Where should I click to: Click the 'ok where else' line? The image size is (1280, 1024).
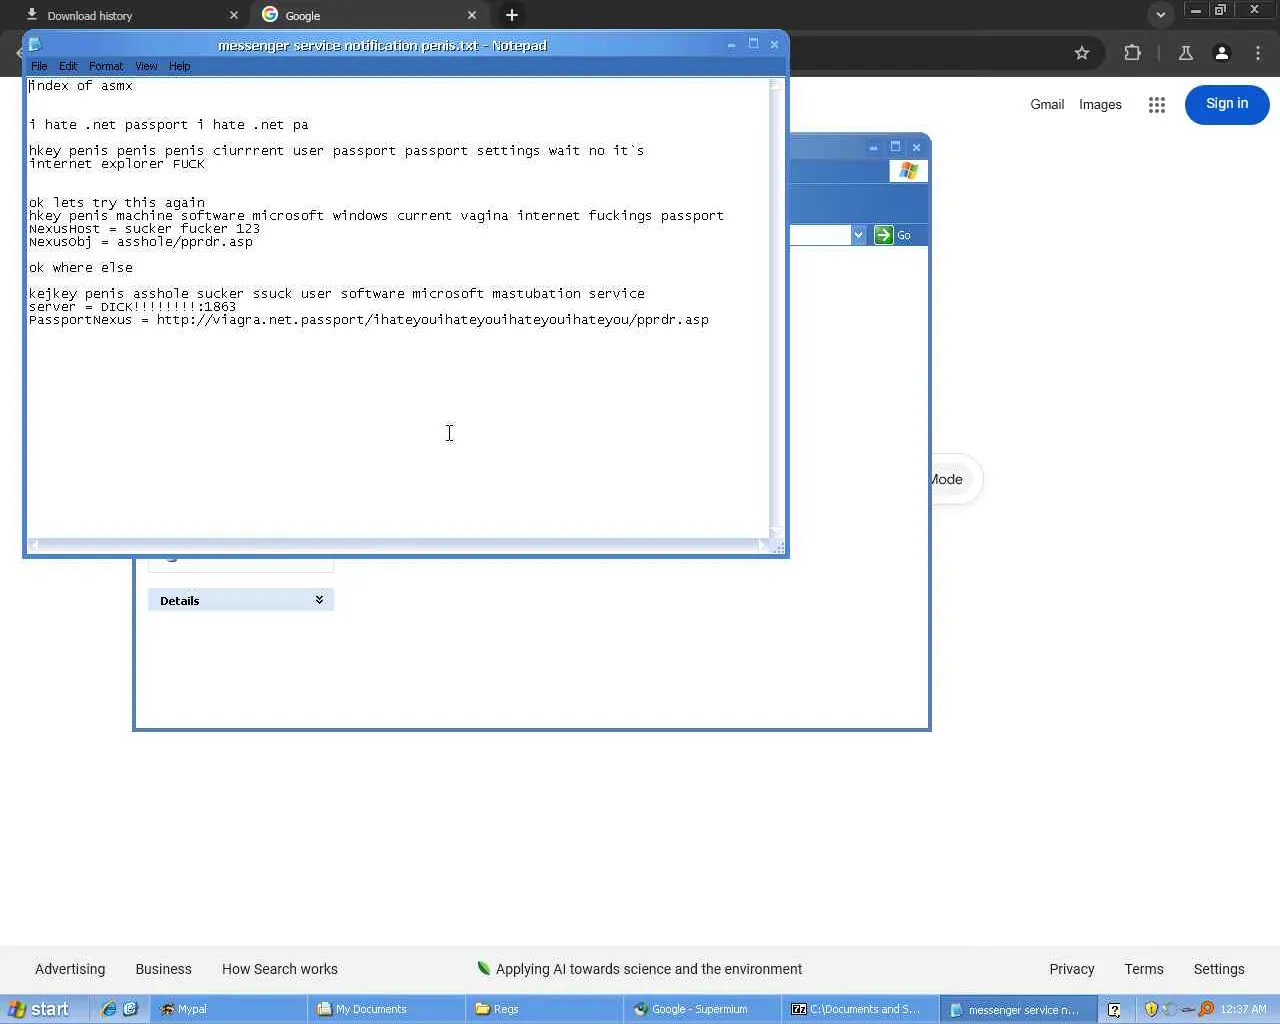[81, 268]
